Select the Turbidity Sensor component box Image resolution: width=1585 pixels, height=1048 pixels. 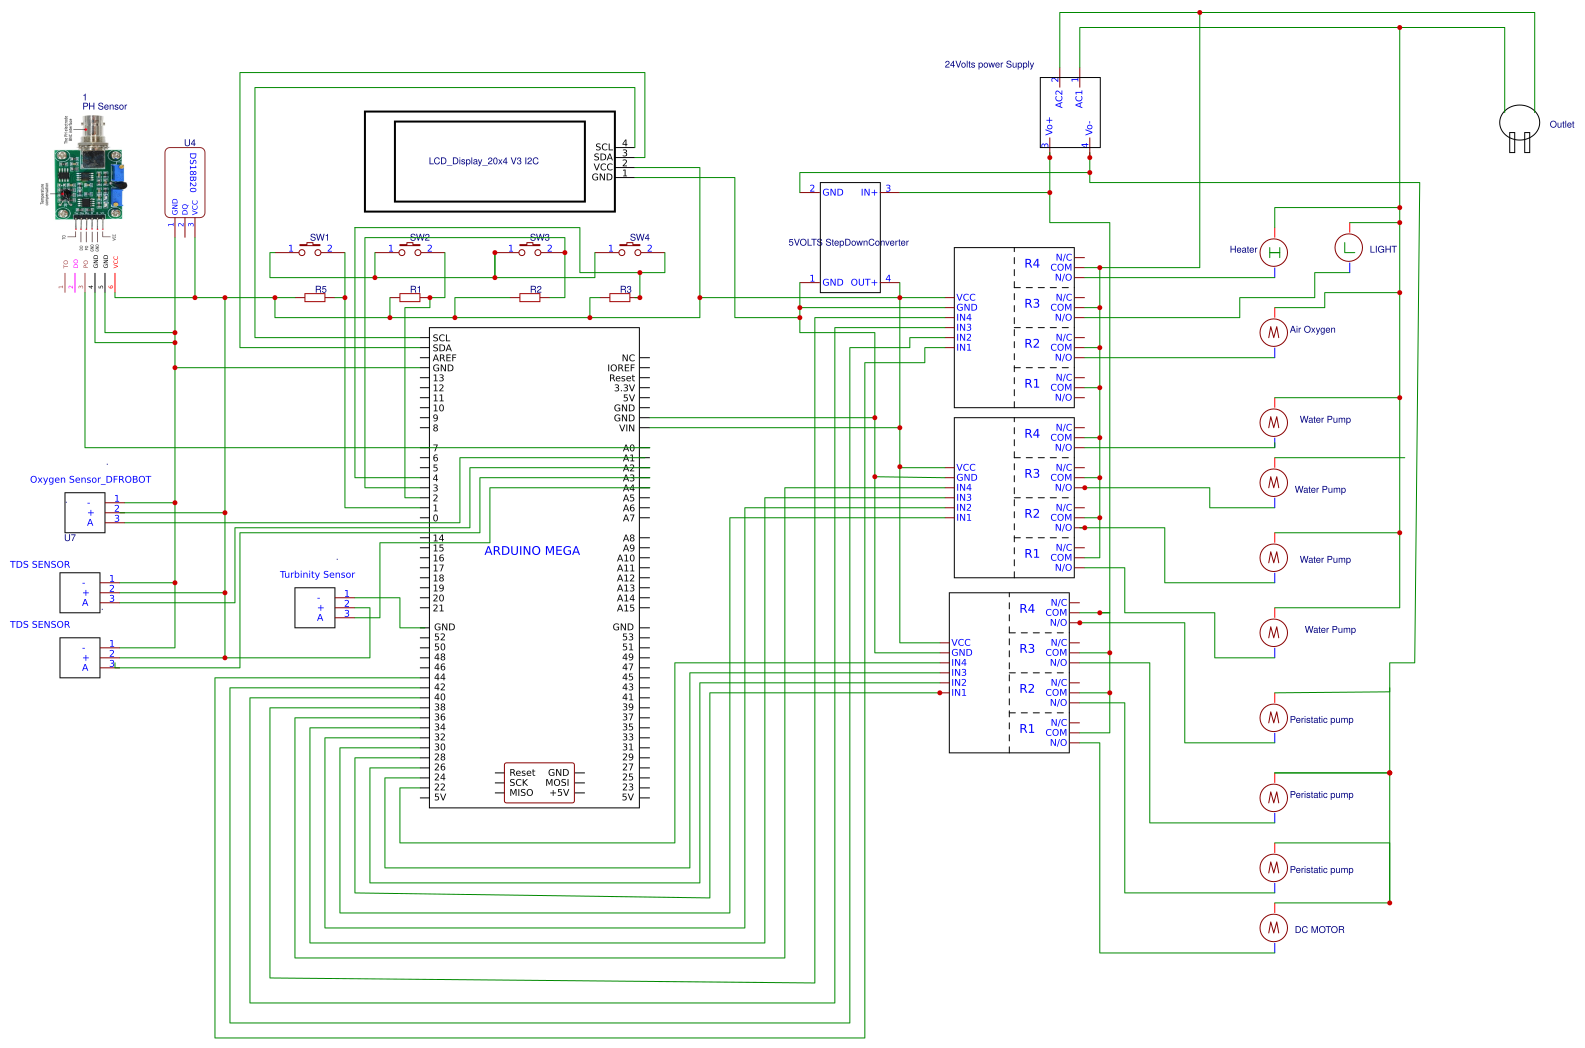[x=315, y=607]
